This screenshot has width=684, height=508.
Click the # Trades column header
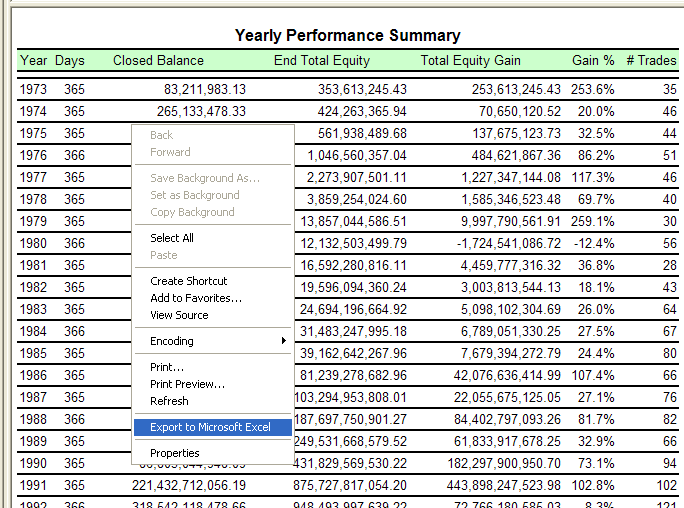point(652,60)
